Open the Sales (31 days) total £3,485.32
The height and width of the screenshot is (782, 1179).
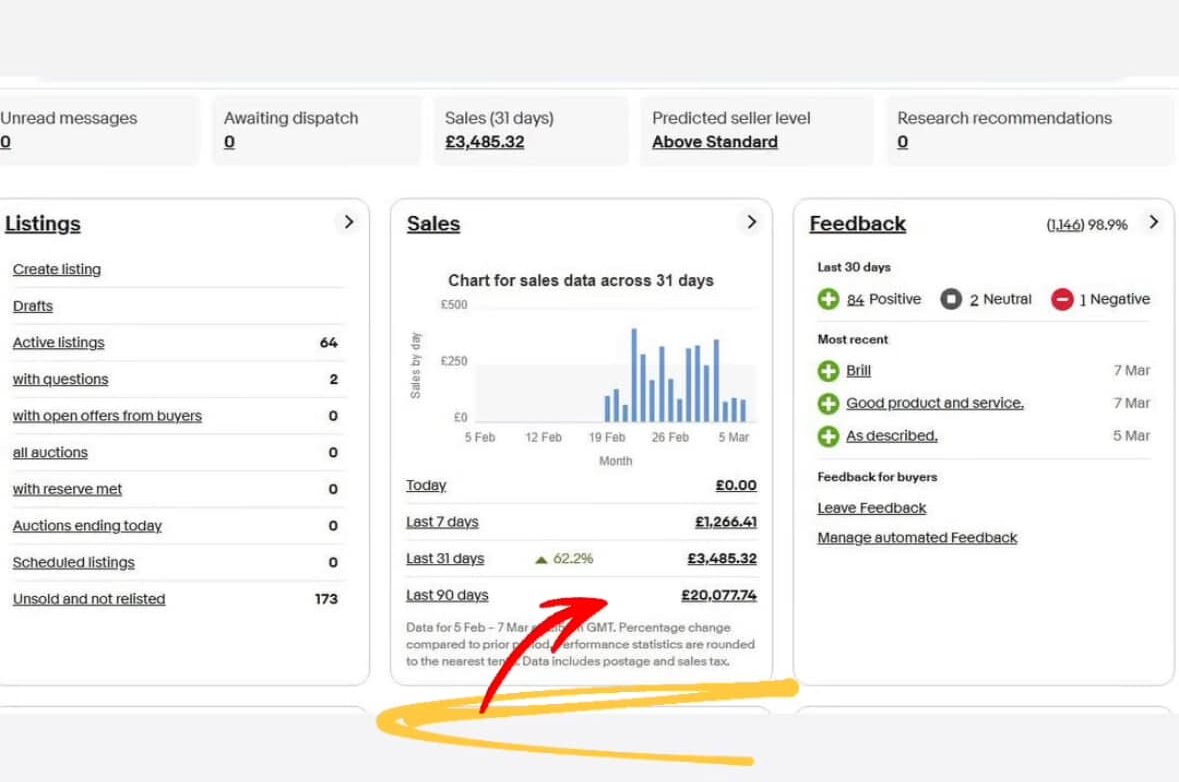tap(484, 142)
